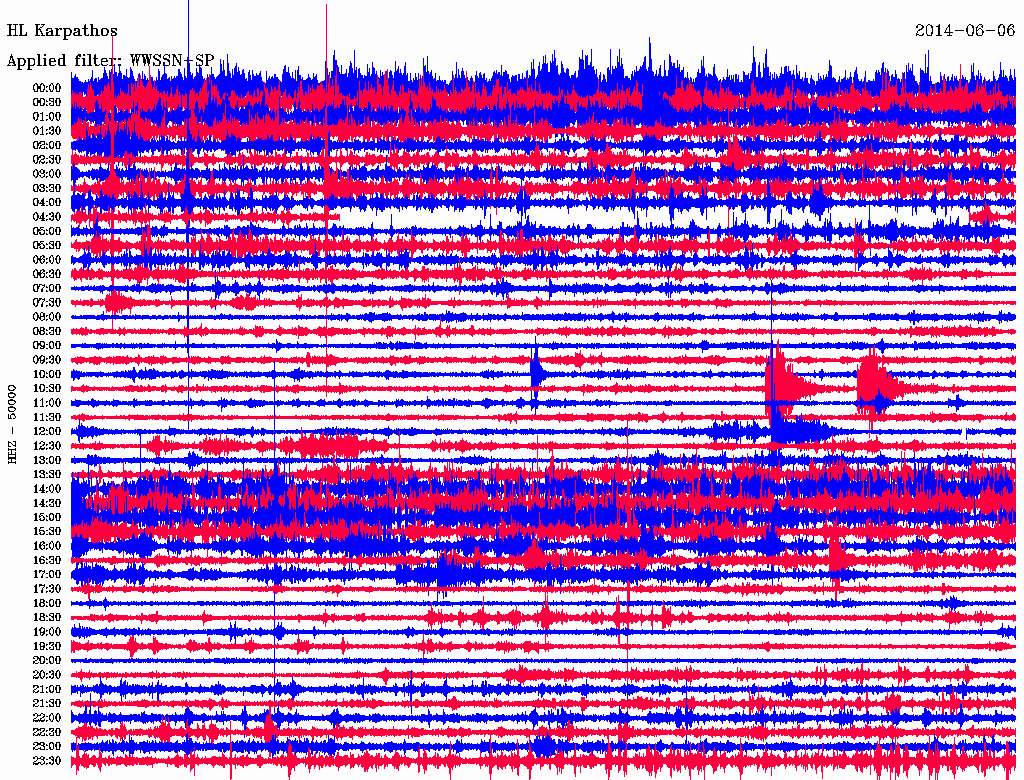Click the station title 'HL Karpathos'
Viewport: 1024px width, 780px height.
point(62,31)
